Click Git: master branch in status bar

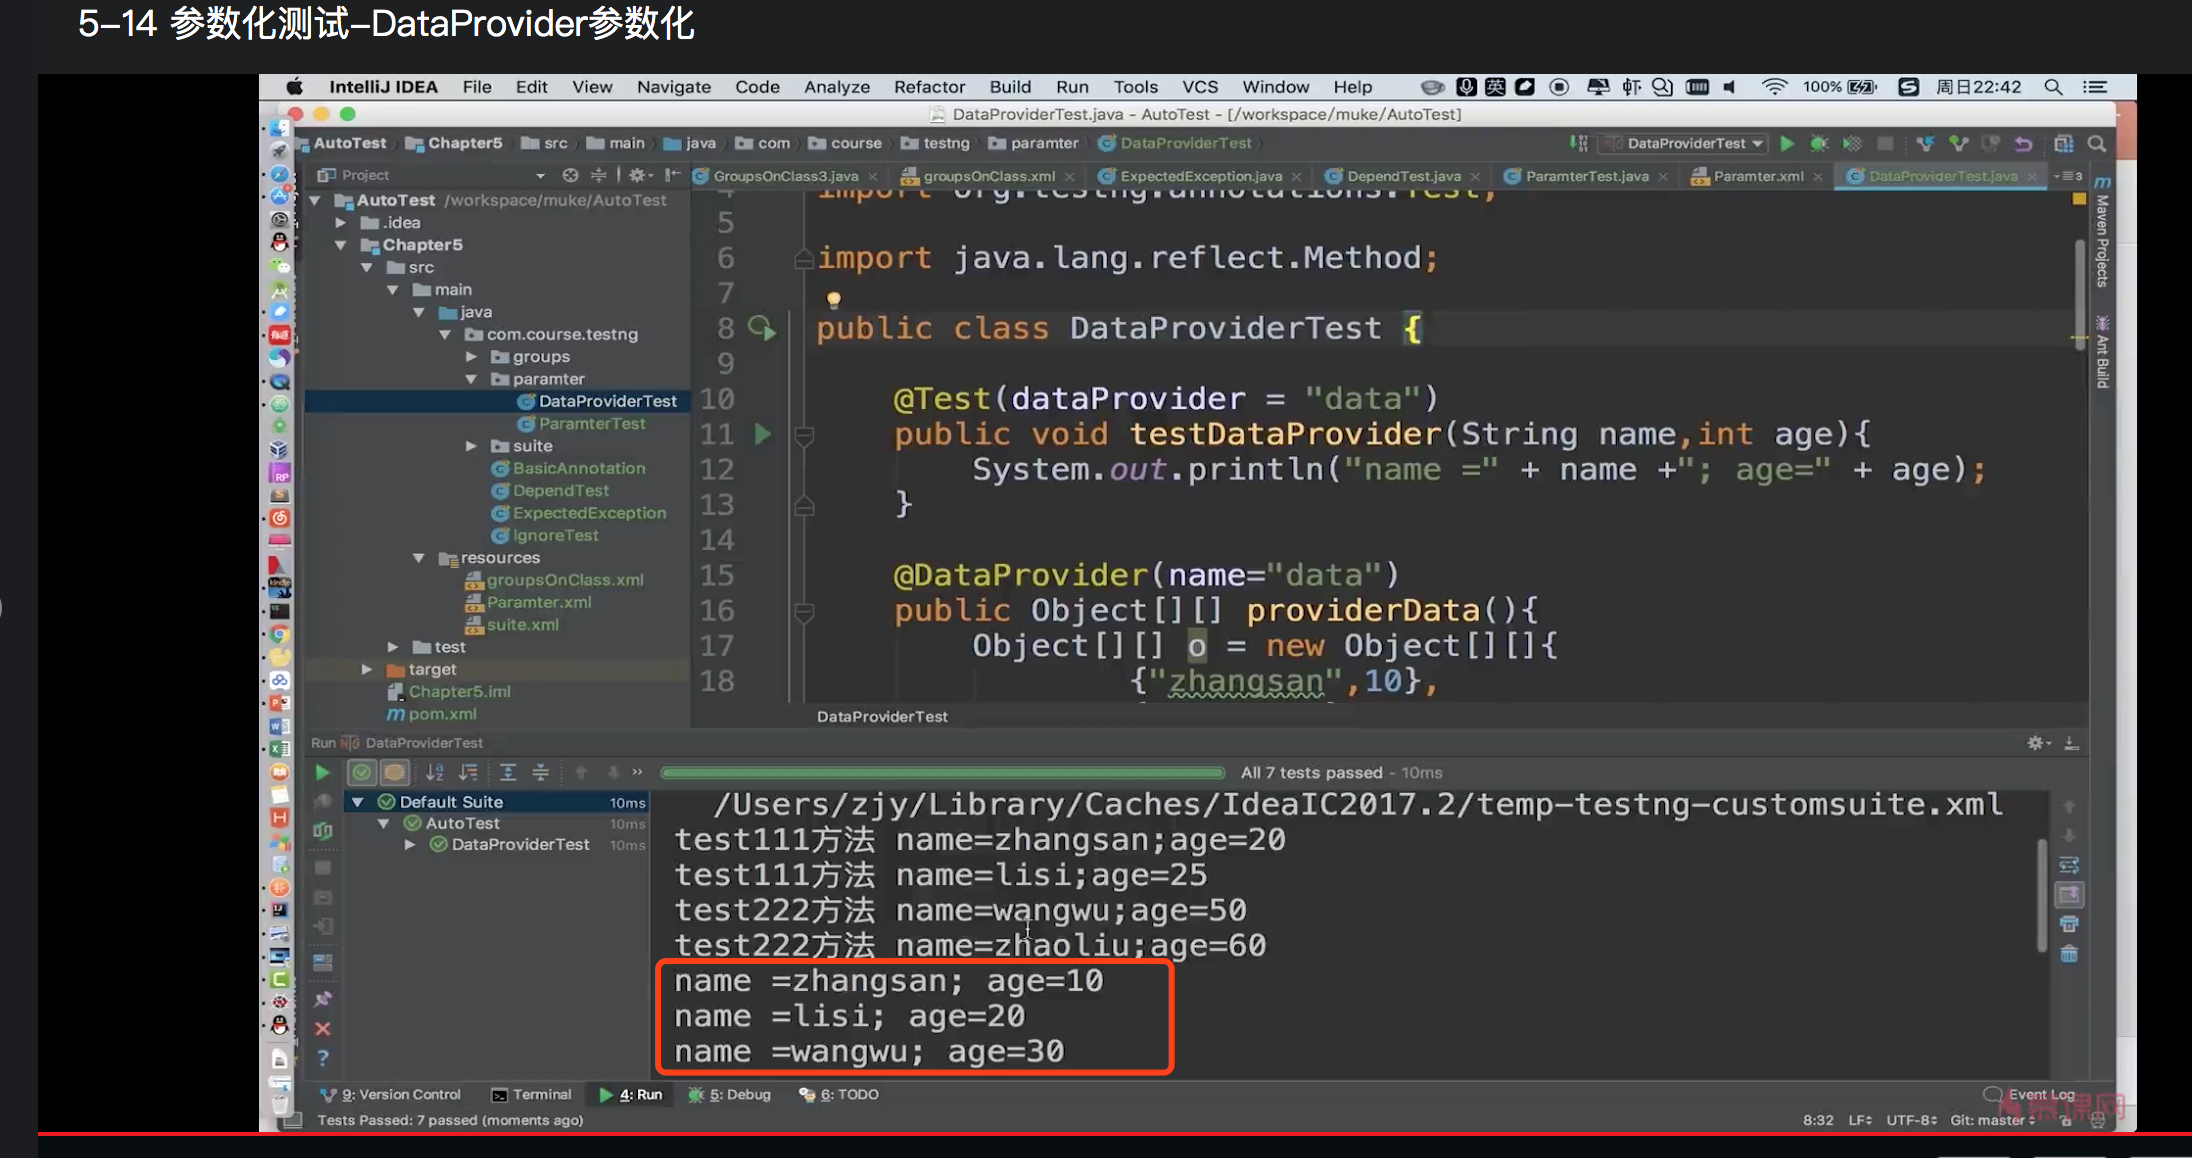tap(1993, 1120)
